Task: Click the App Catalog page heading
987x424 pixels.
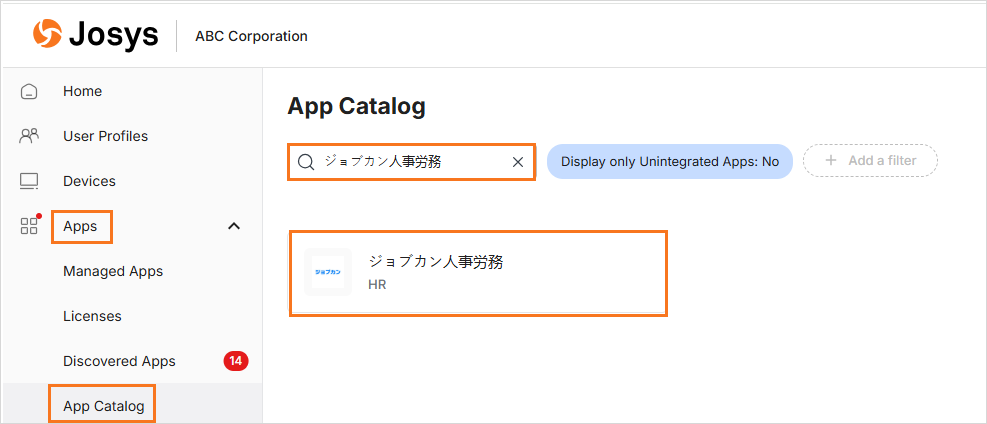Action: click(356, 106)
